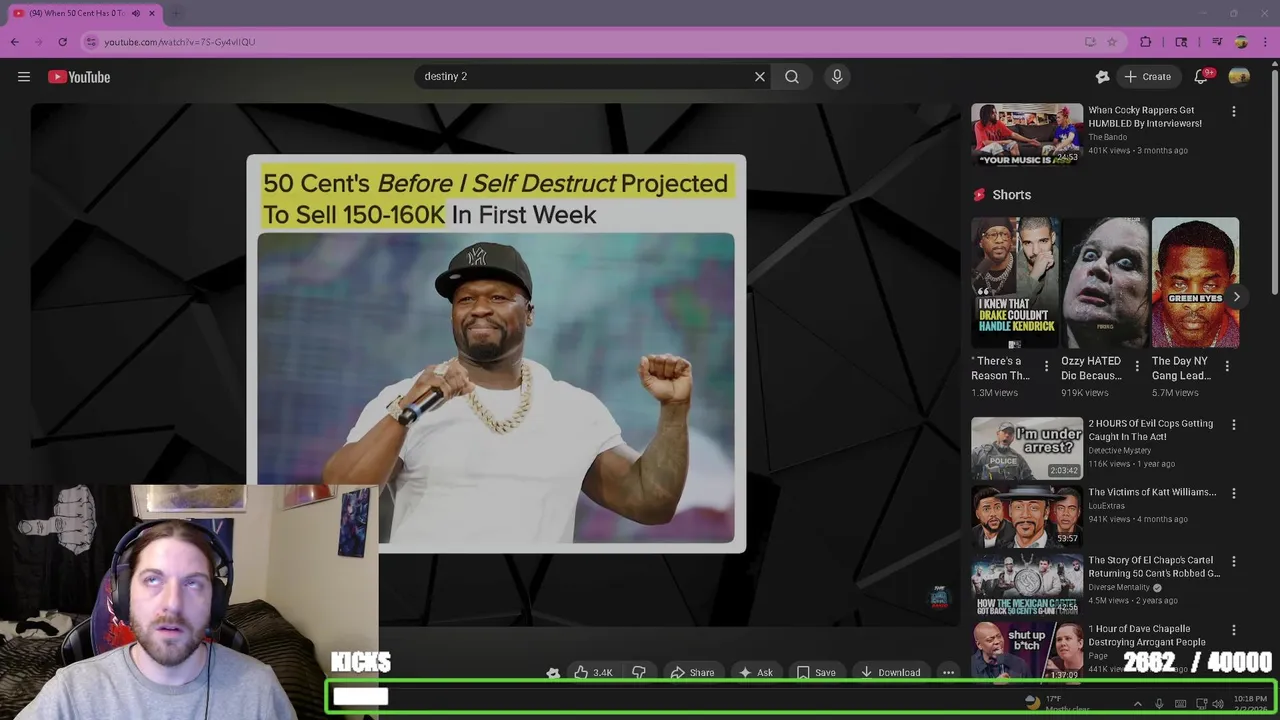Dislike the video
The height and width of the screenshot is (720, 1280).
click(x=638, y=673)
